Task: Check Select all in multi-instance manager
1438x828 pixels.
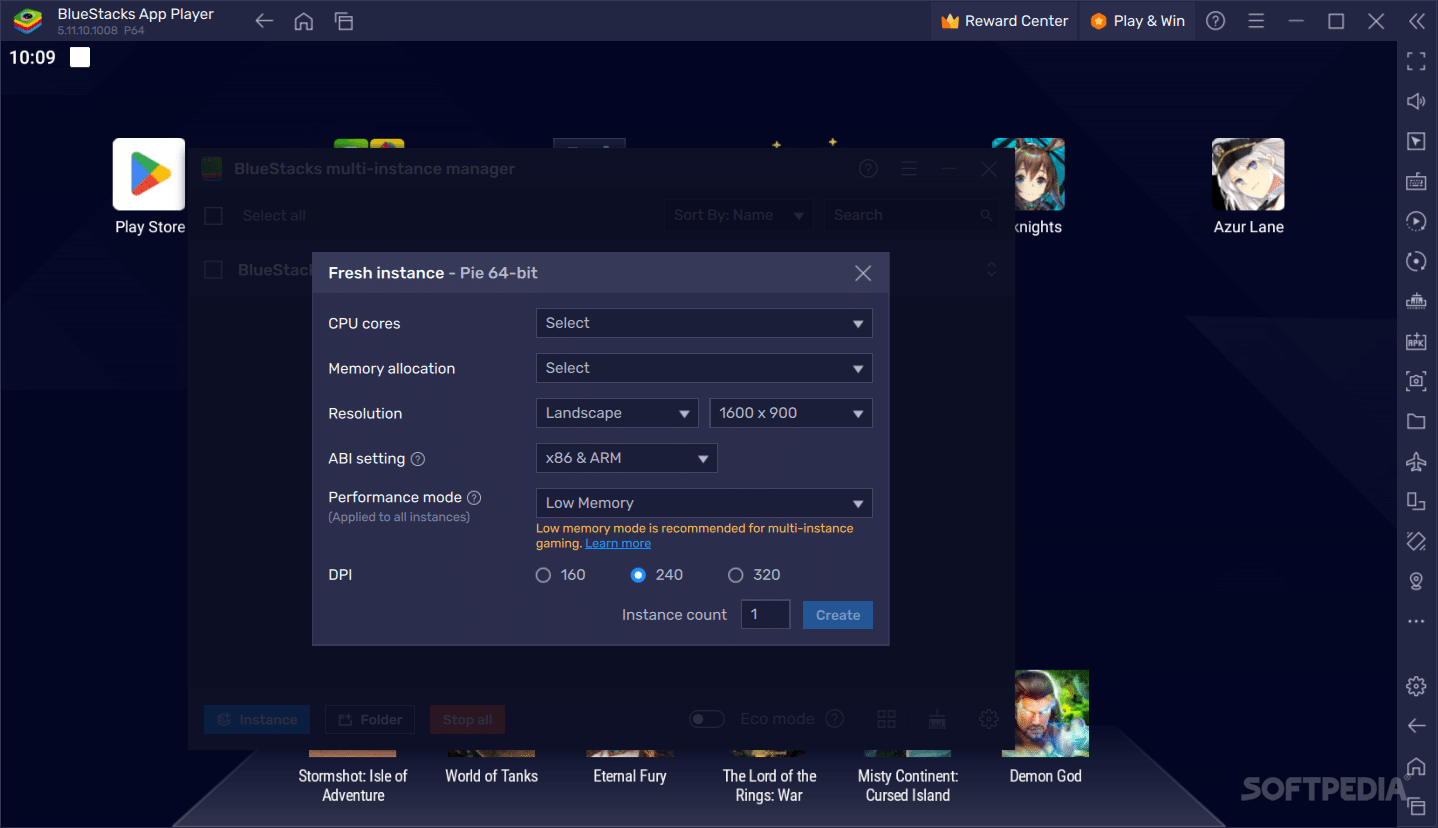Action: 213,215
